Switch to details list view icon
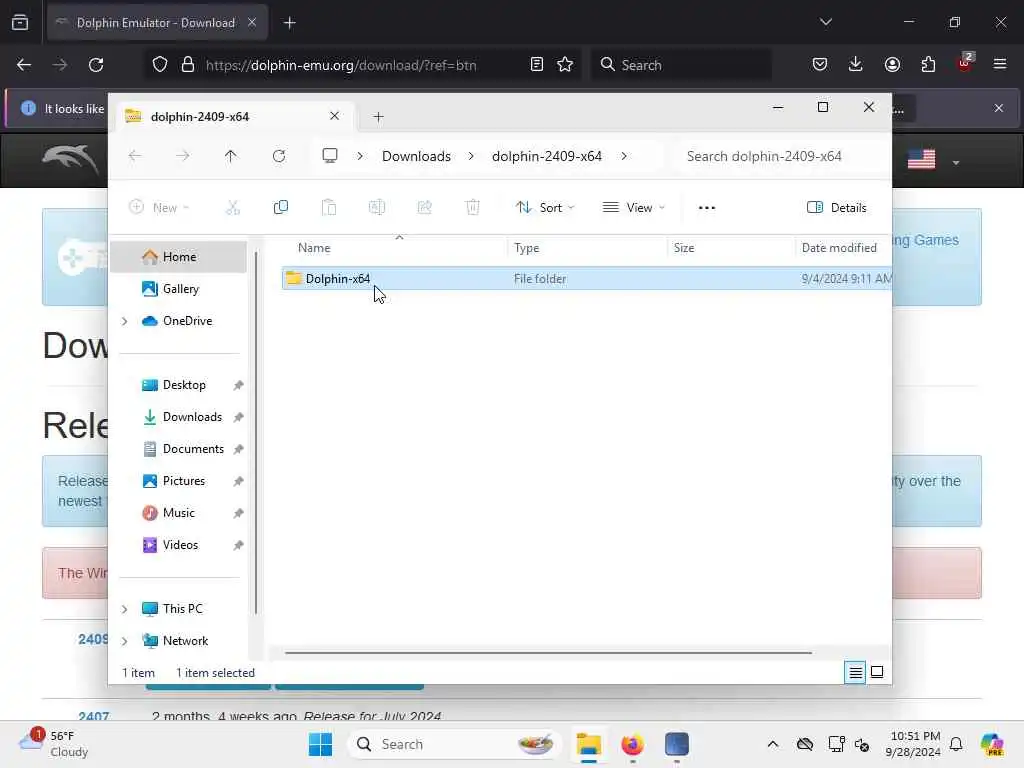1024x768 pixels. 856,672
